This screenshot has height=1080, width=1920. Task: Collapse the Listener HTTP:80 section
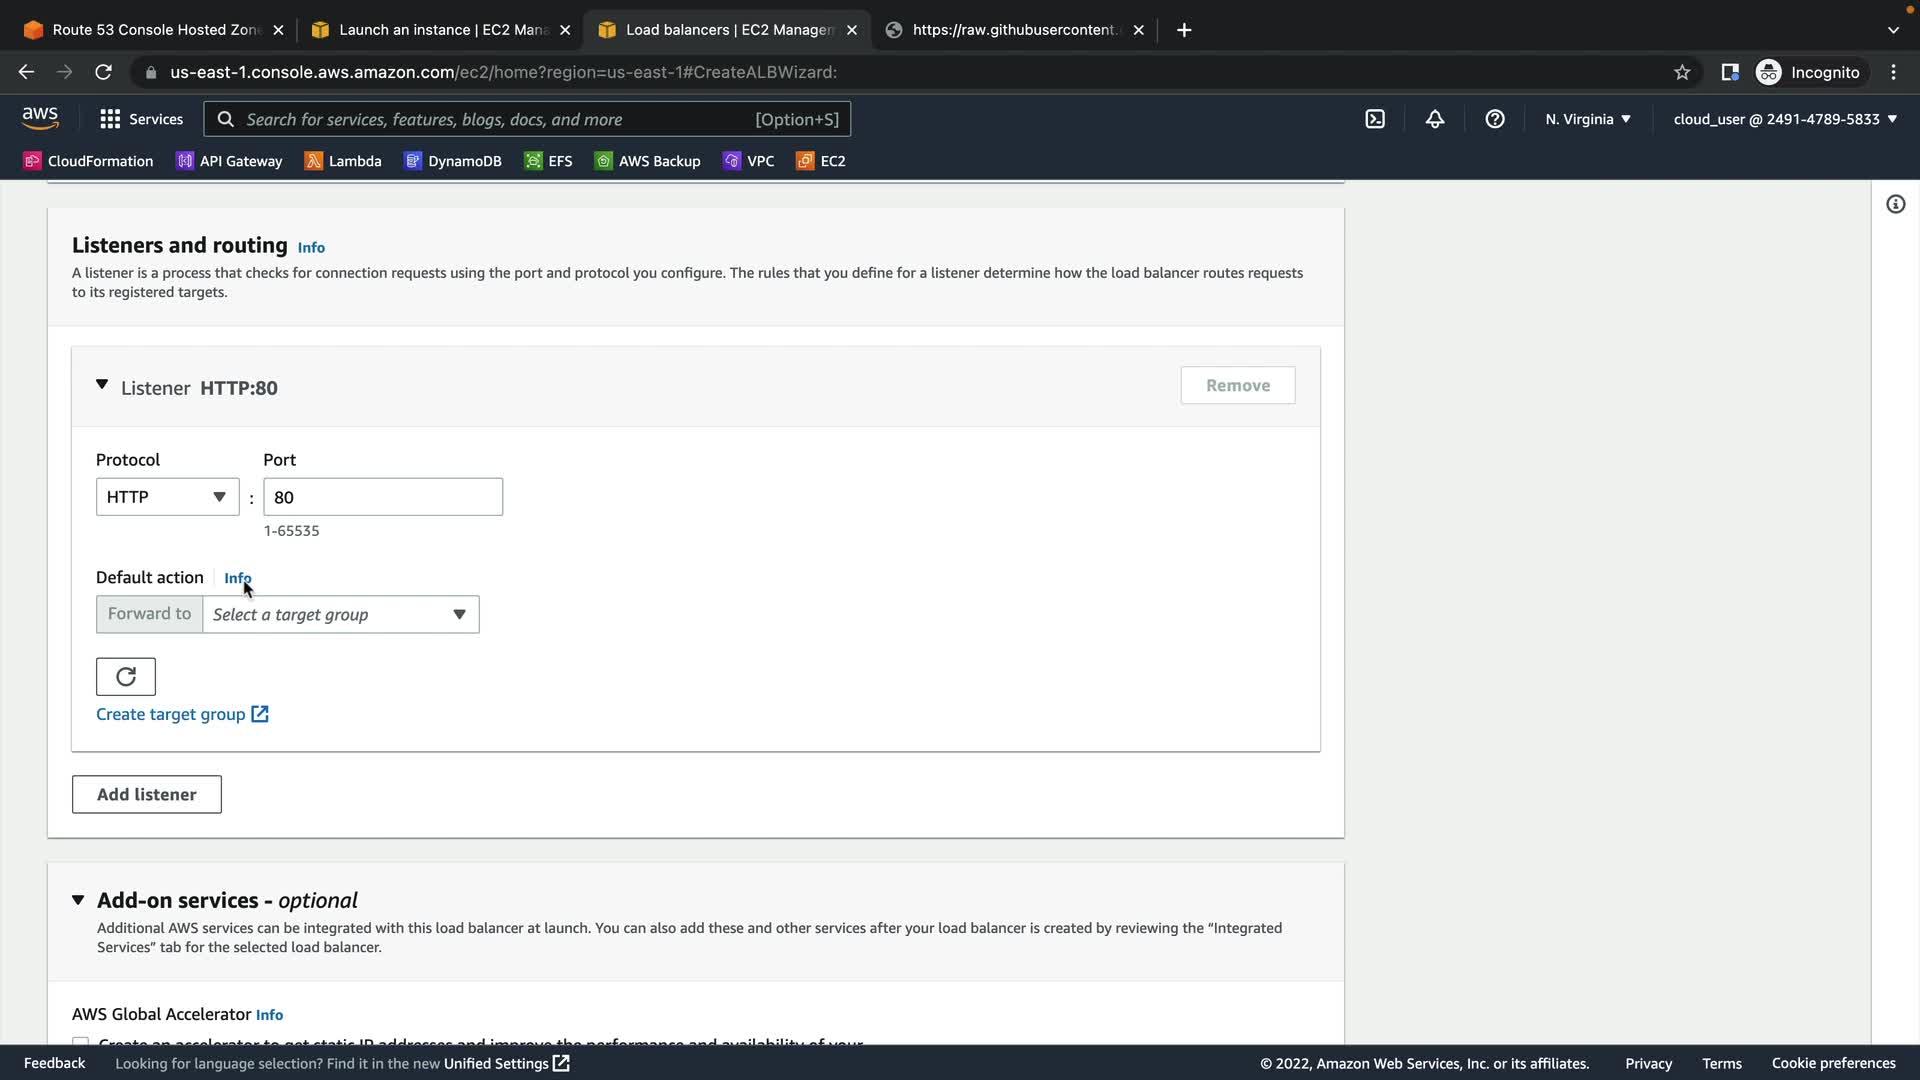coord(102,385)
